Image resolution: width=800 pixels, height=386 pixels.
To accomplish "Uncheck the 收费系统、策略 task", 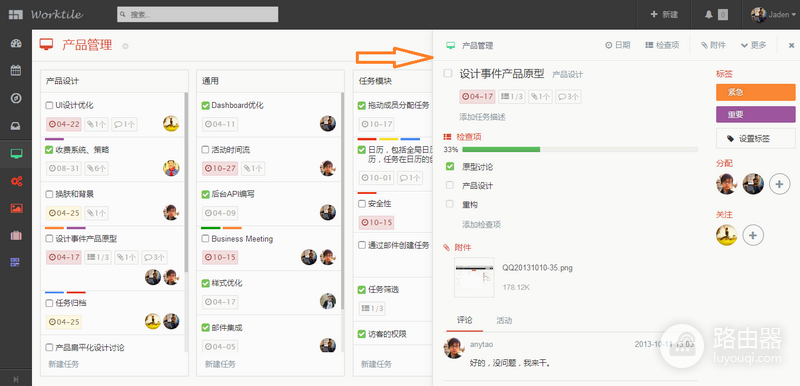I will tap(49, 150).
